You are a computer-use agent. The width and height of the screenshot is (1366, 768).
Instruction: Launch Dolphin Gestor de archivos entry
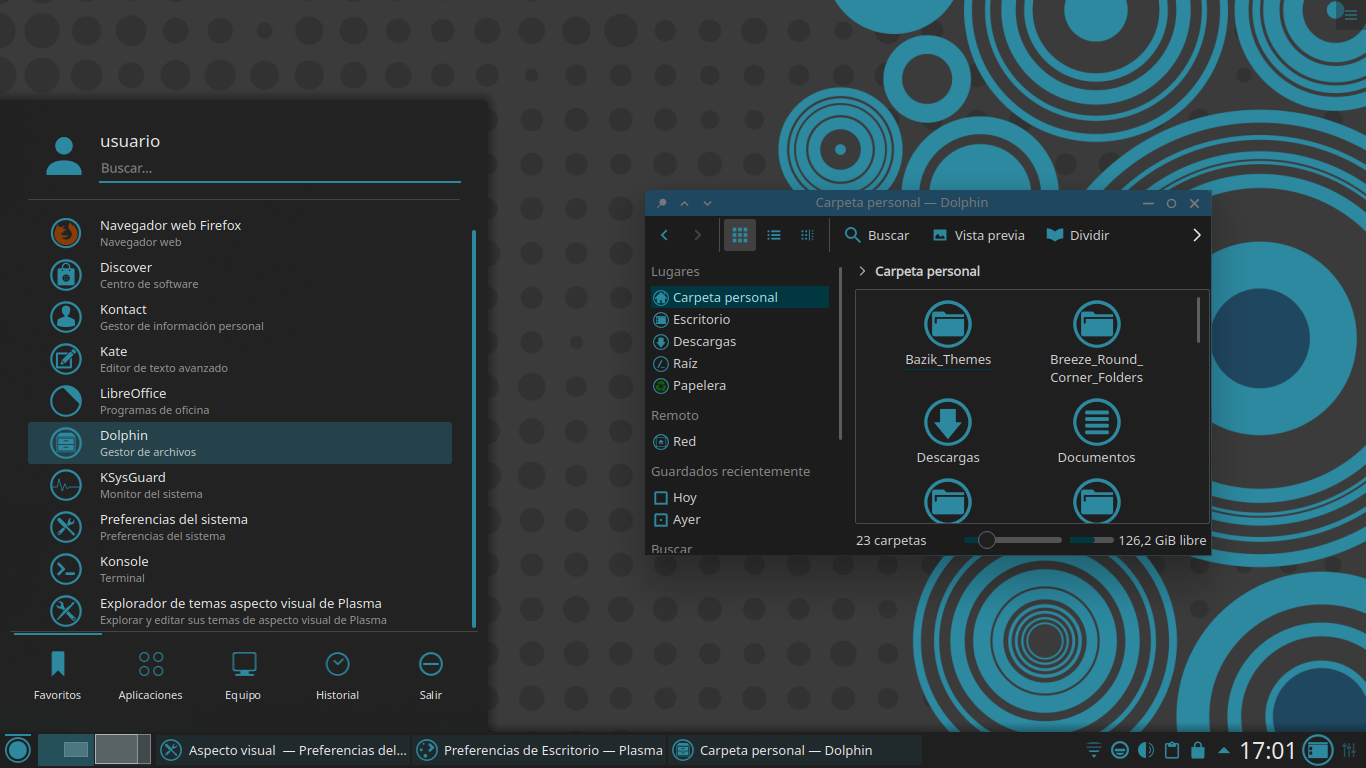pos(240,443)
